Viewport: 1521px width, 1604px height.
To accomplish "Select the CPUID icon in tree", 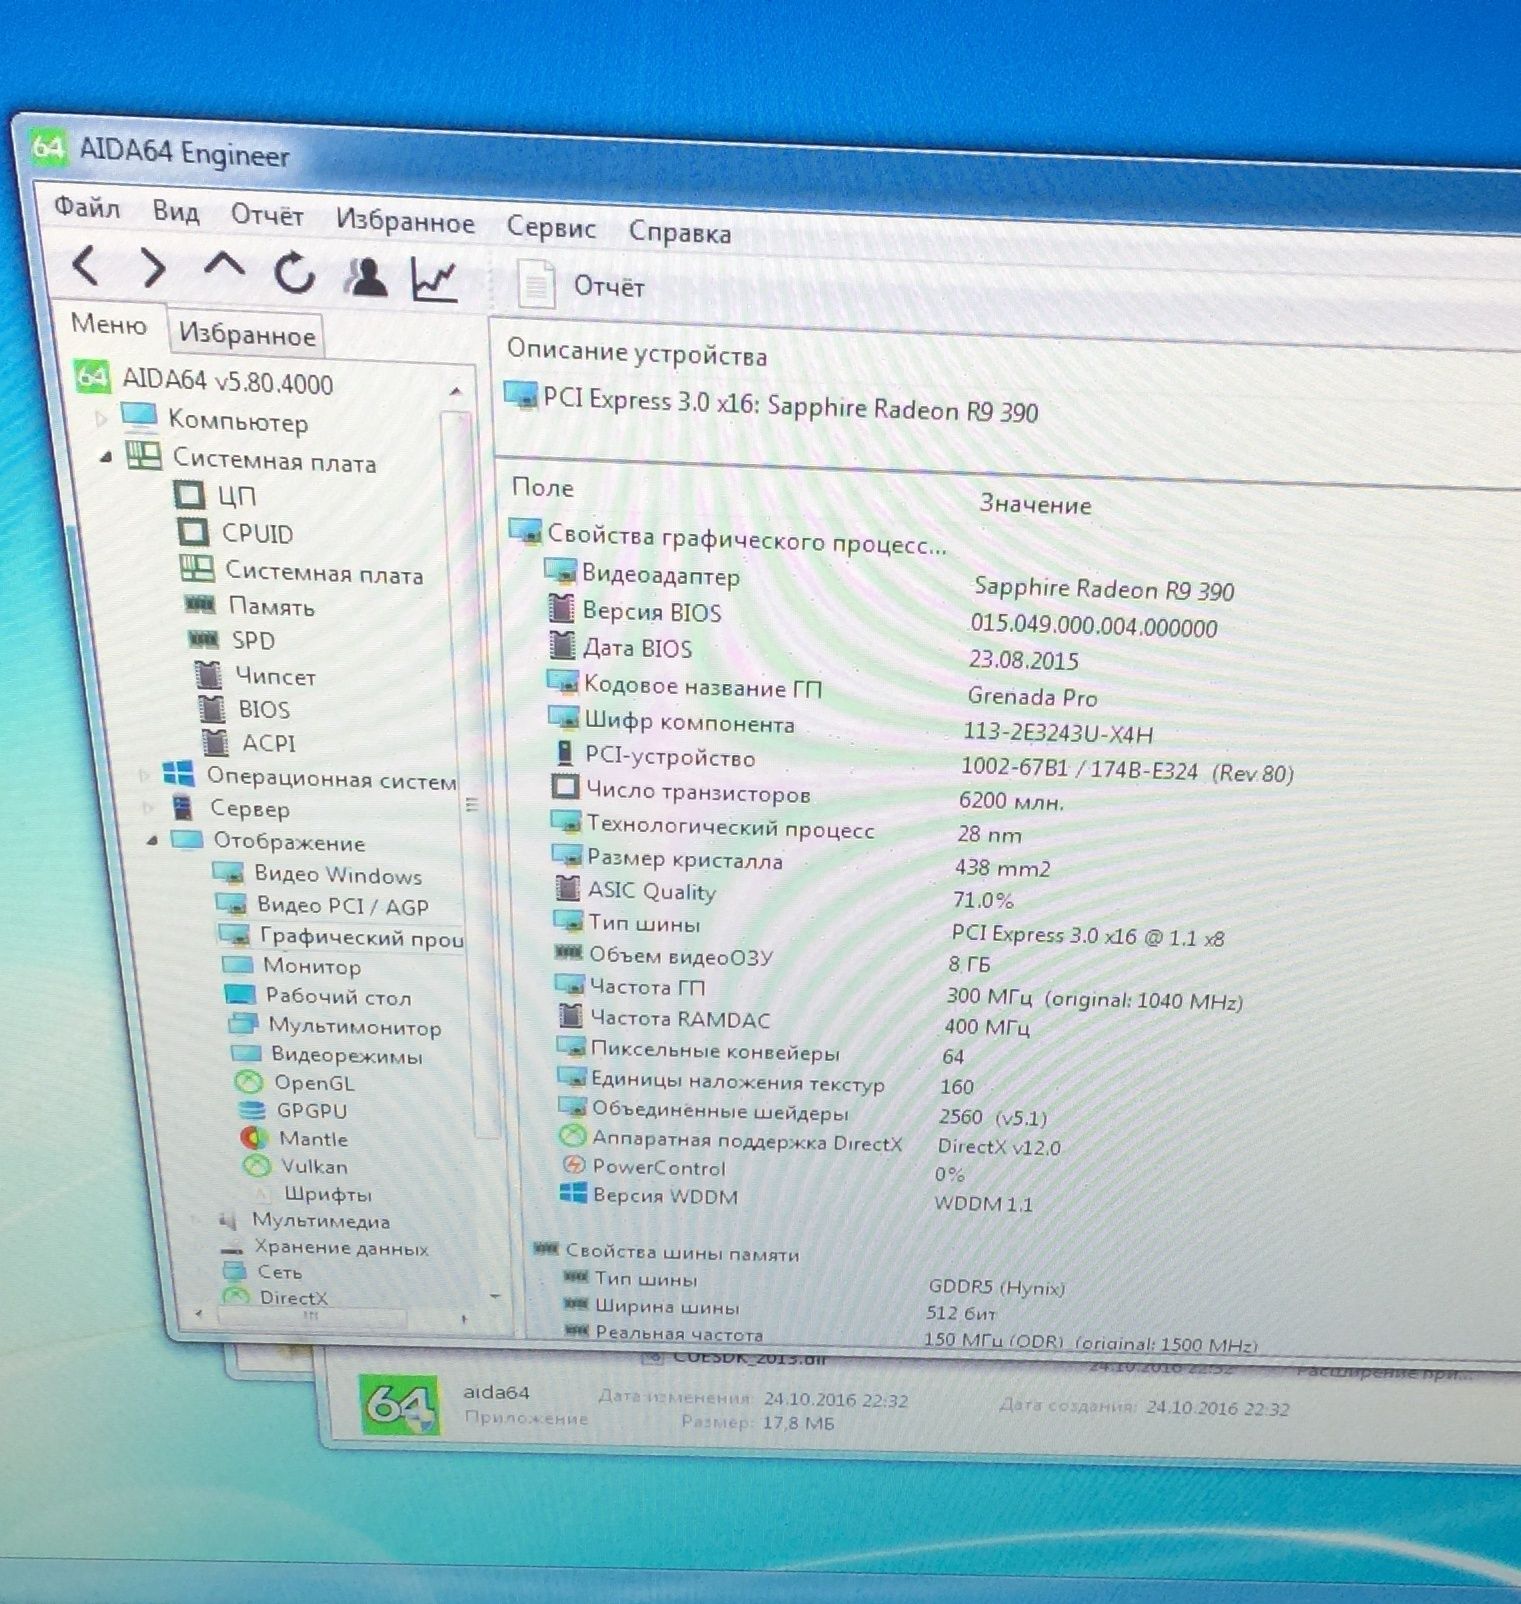I will [x=192, y=531].
